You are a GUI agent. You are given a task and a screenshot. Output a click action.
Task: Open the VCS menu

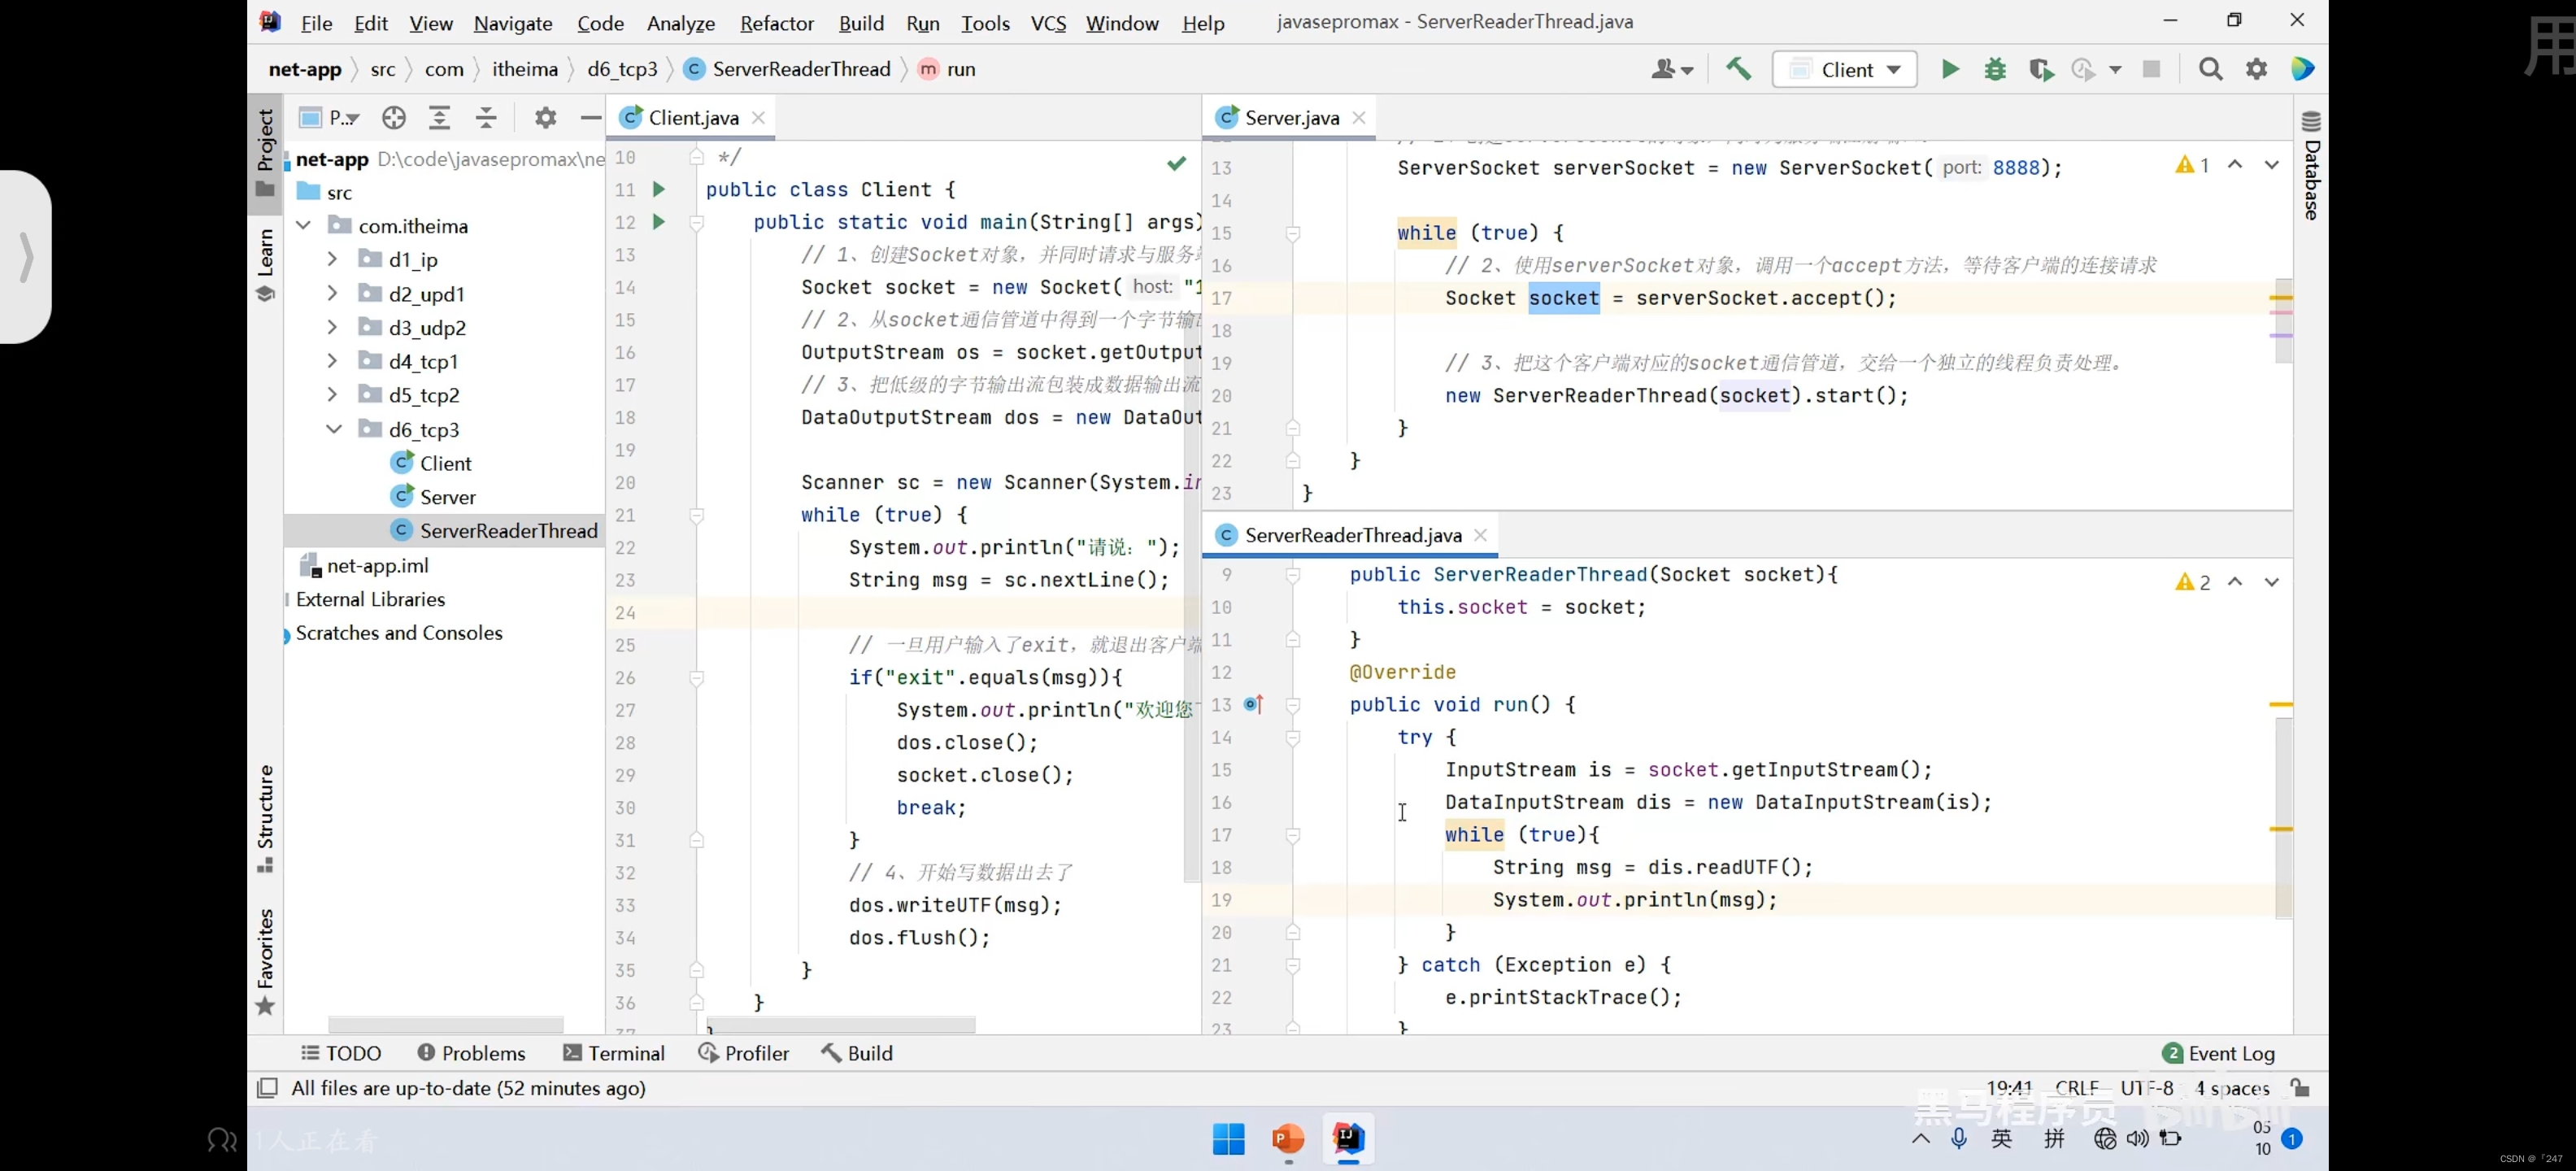(x=1048, y=22)
